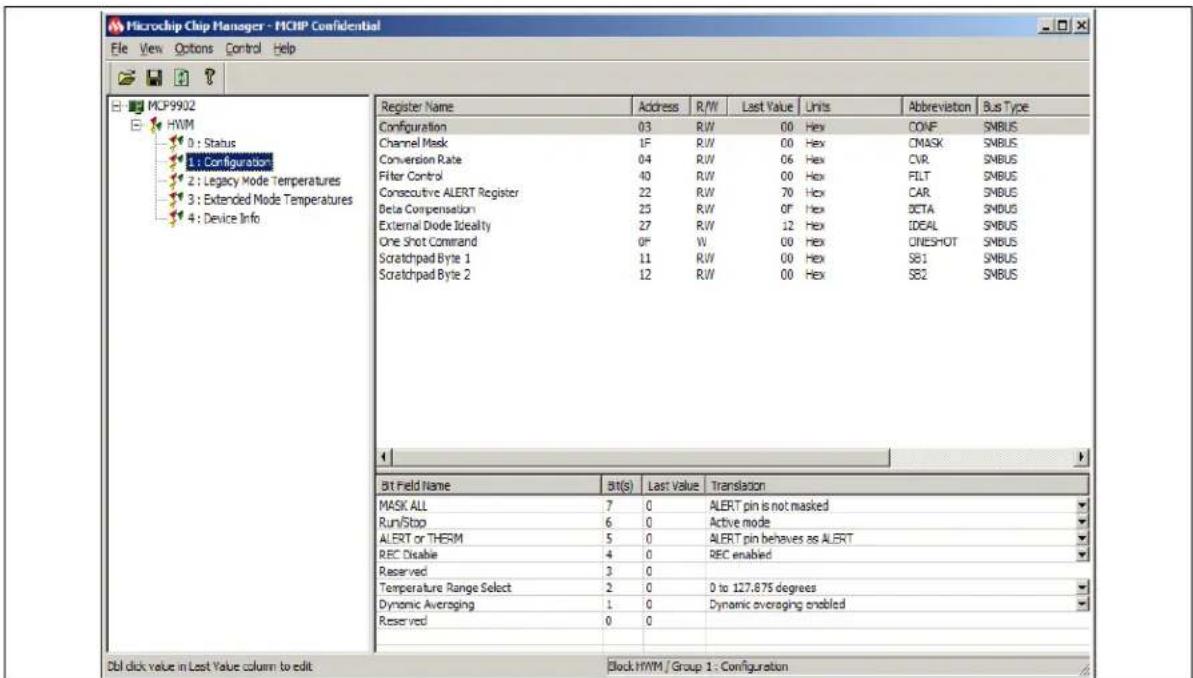Select the Consecutive ALERT Register row
The width and height of the screenshot is (1193, 678).
pos(733,193)
